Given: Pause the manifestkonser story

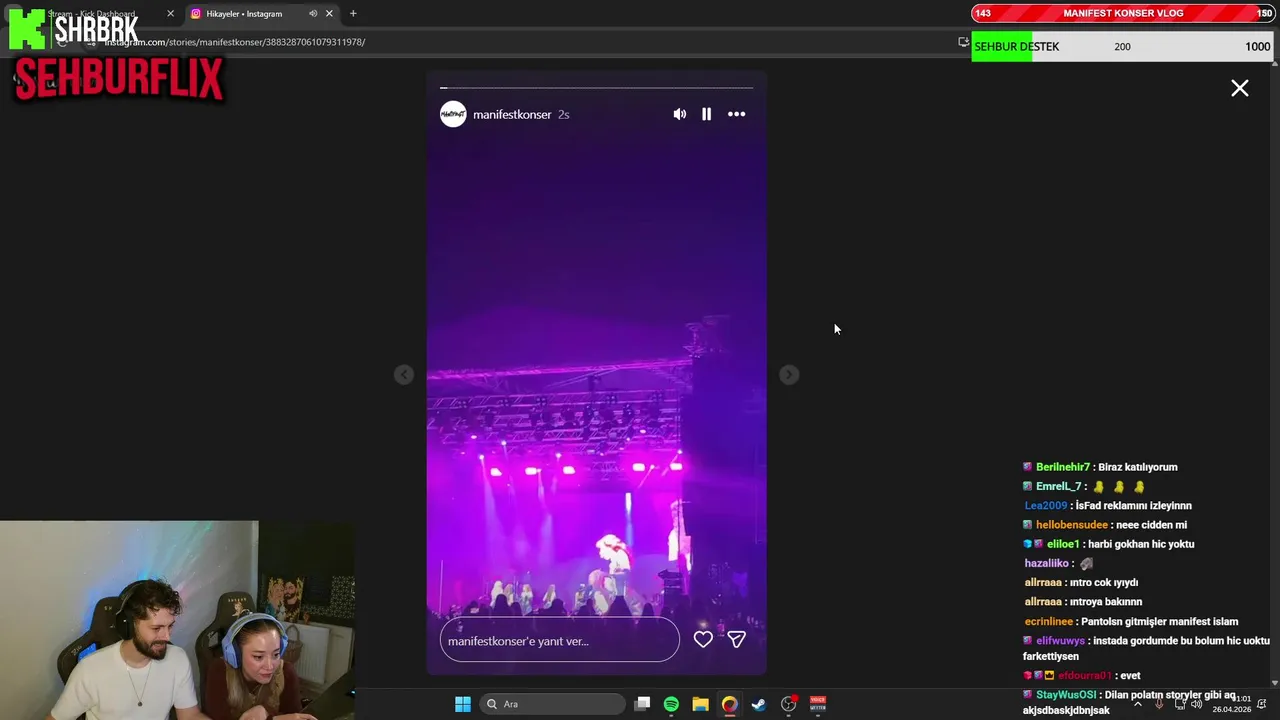Looking at the screenshot, I should [x=706, y=114].
